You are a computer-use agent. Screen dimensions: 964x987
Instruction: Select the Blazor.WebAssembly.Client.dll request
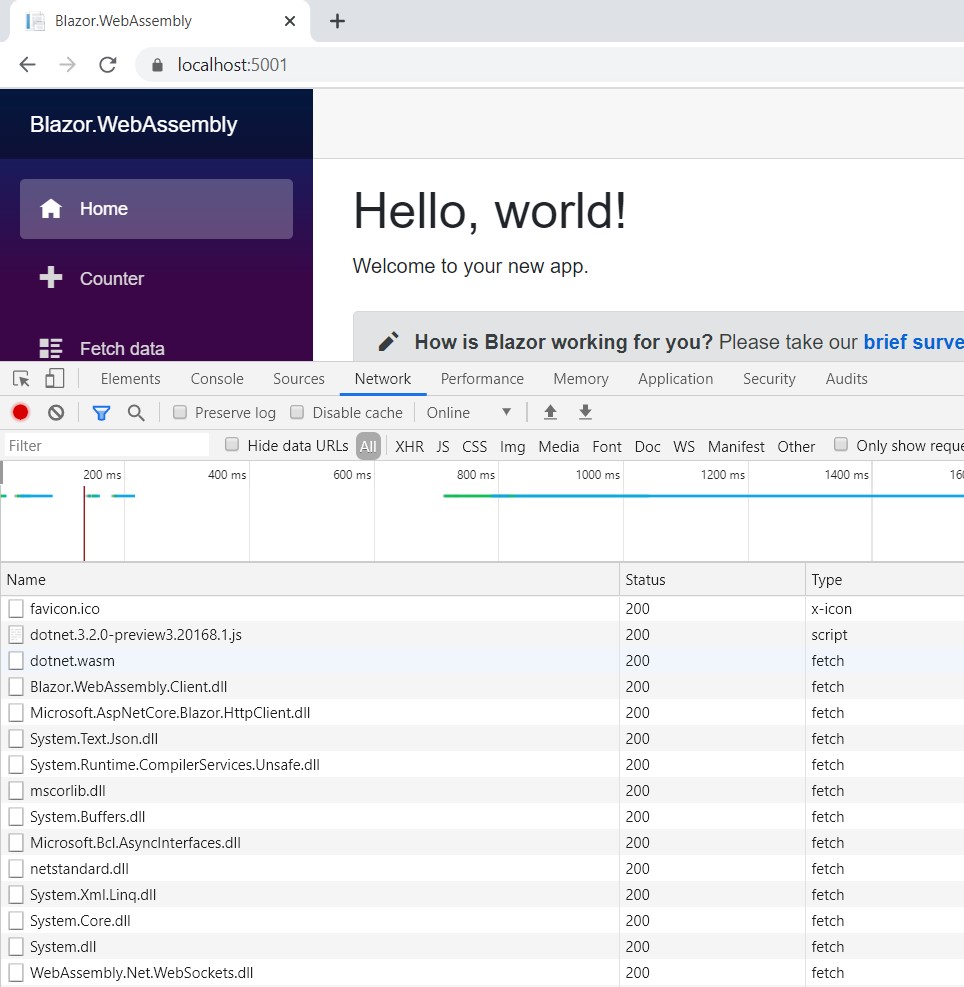(x=482, y=687)
